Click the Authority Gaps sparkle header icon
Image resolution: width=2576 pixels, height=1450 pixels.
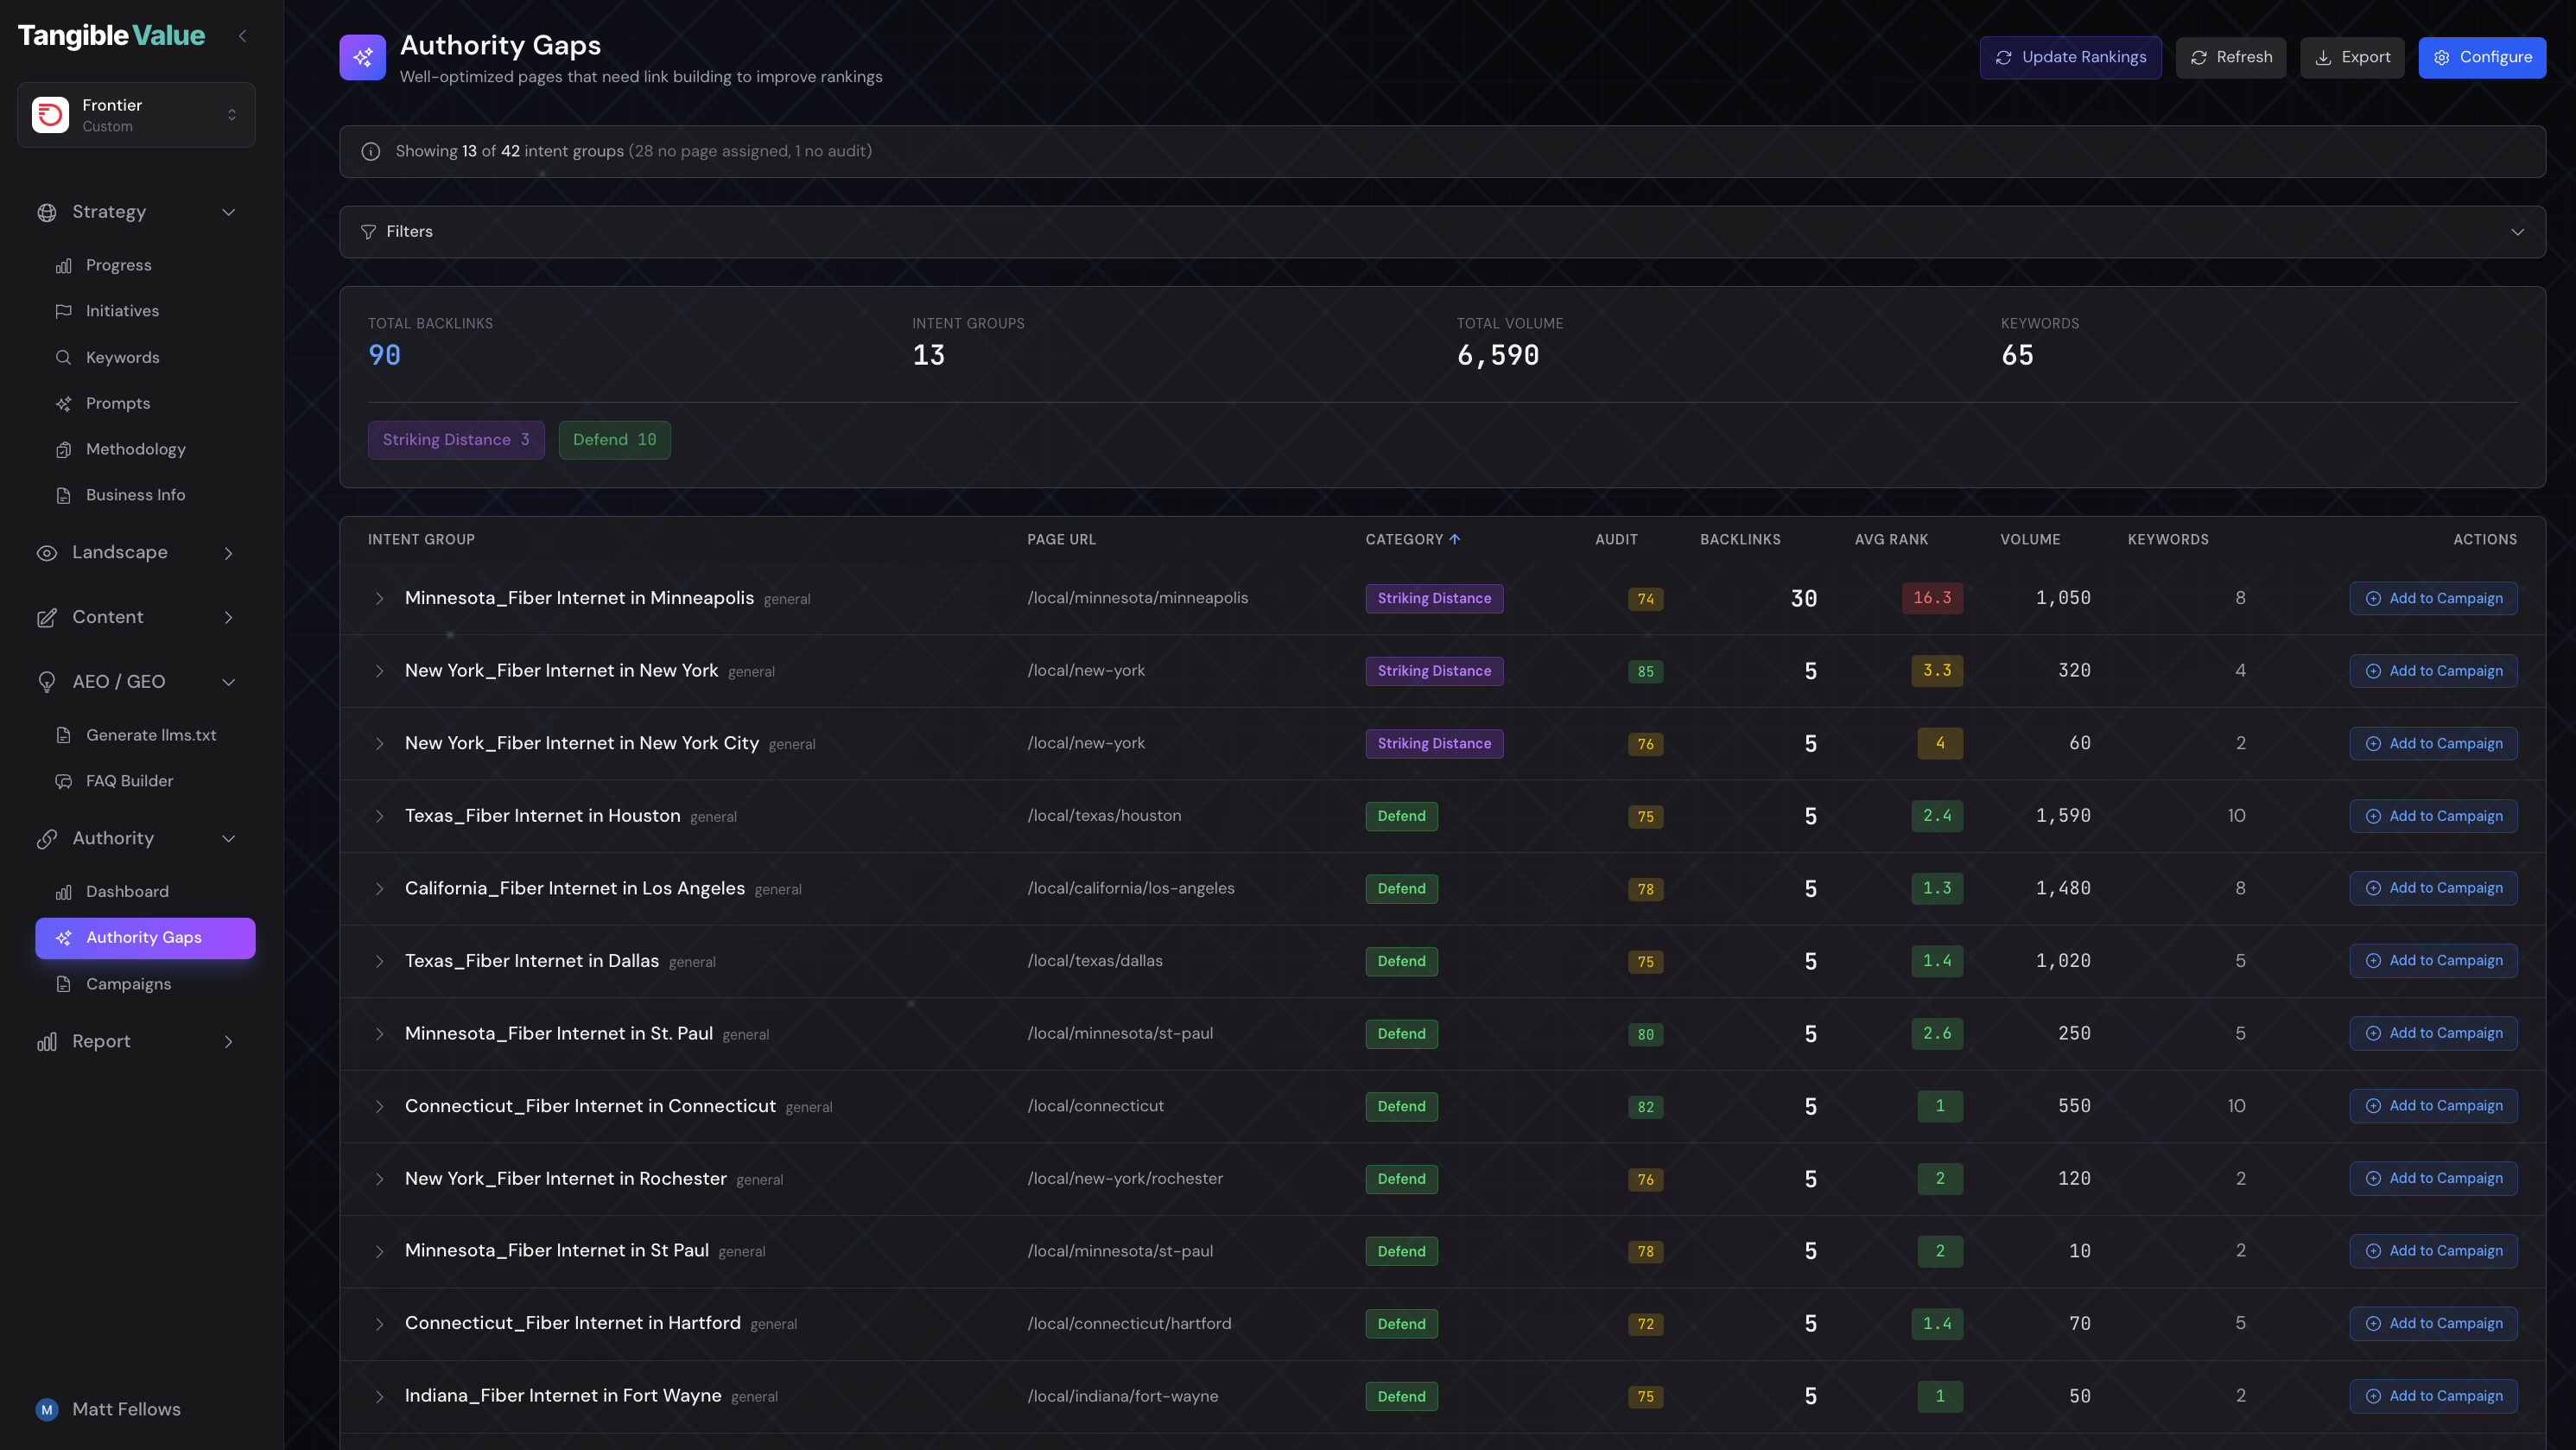pos(362,58)
